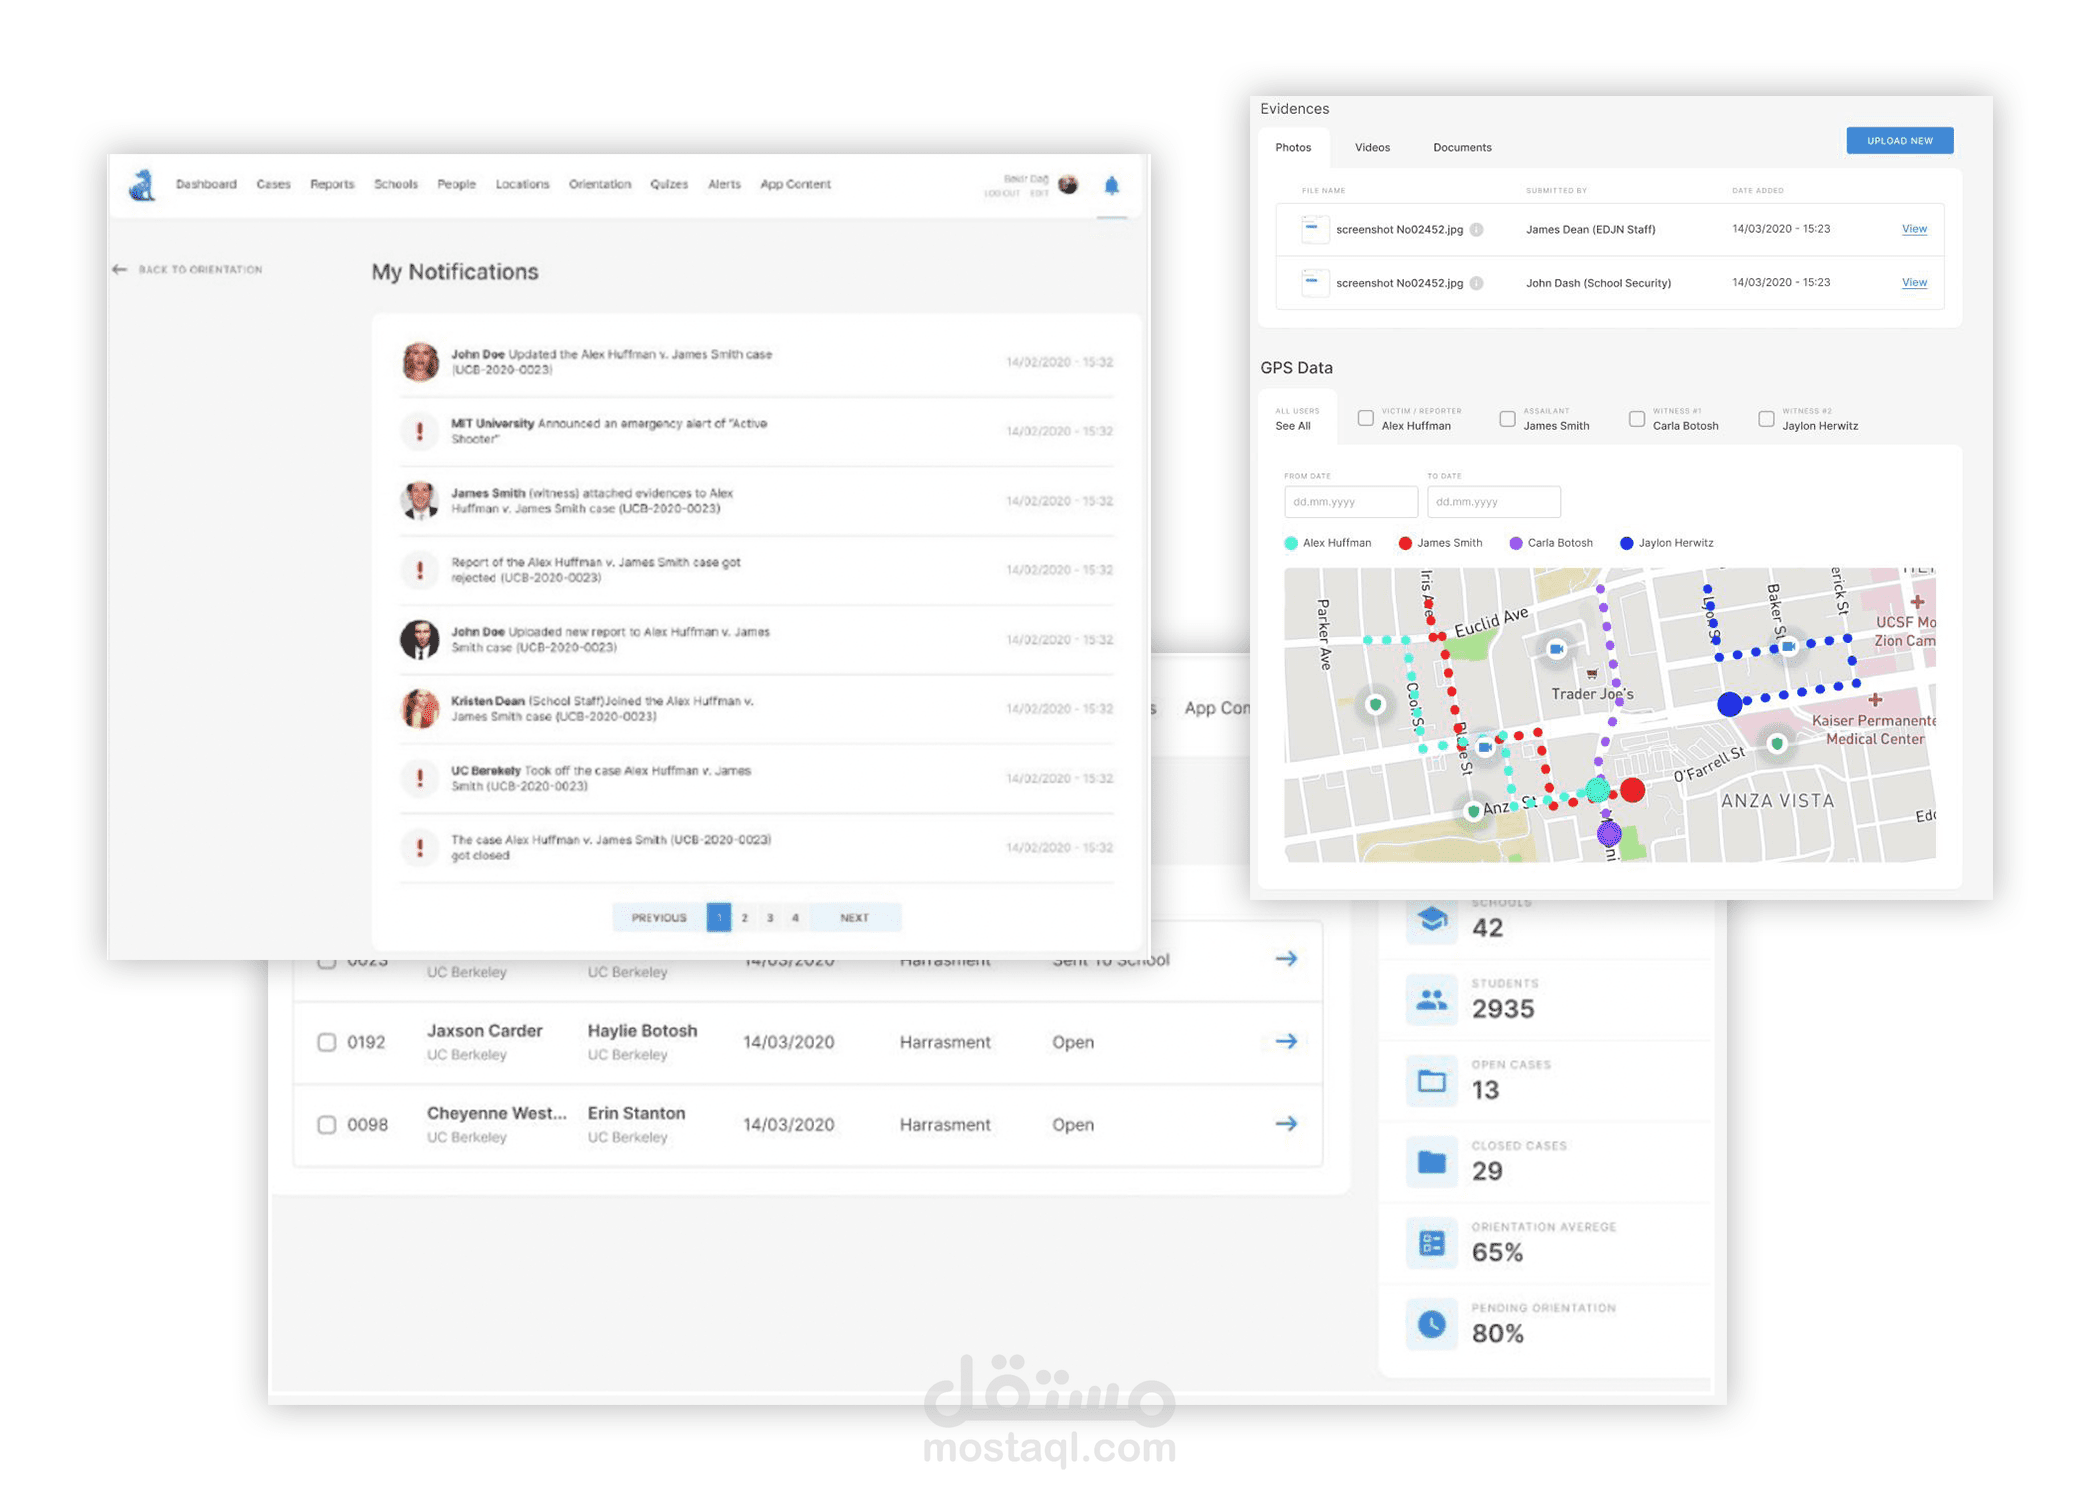This screenshot has width=2100, height=1500.
Task: Enable the James Smith assailant checkbox
Action: click(1507, 419)
